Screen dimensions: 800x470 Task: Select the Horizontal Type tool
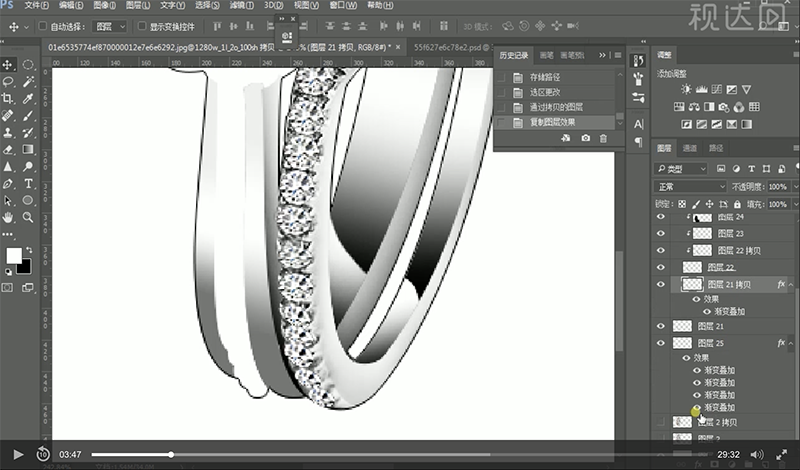[x=28, y=184]
